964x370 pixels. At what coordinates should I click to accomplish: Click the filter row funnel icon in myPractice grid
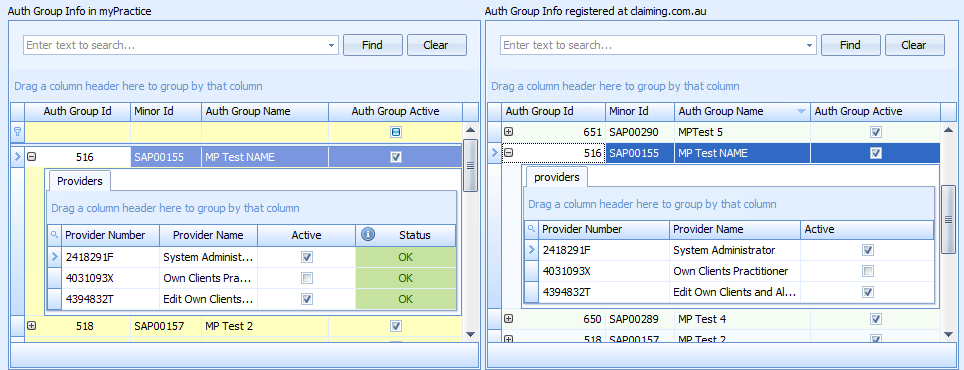17,132
